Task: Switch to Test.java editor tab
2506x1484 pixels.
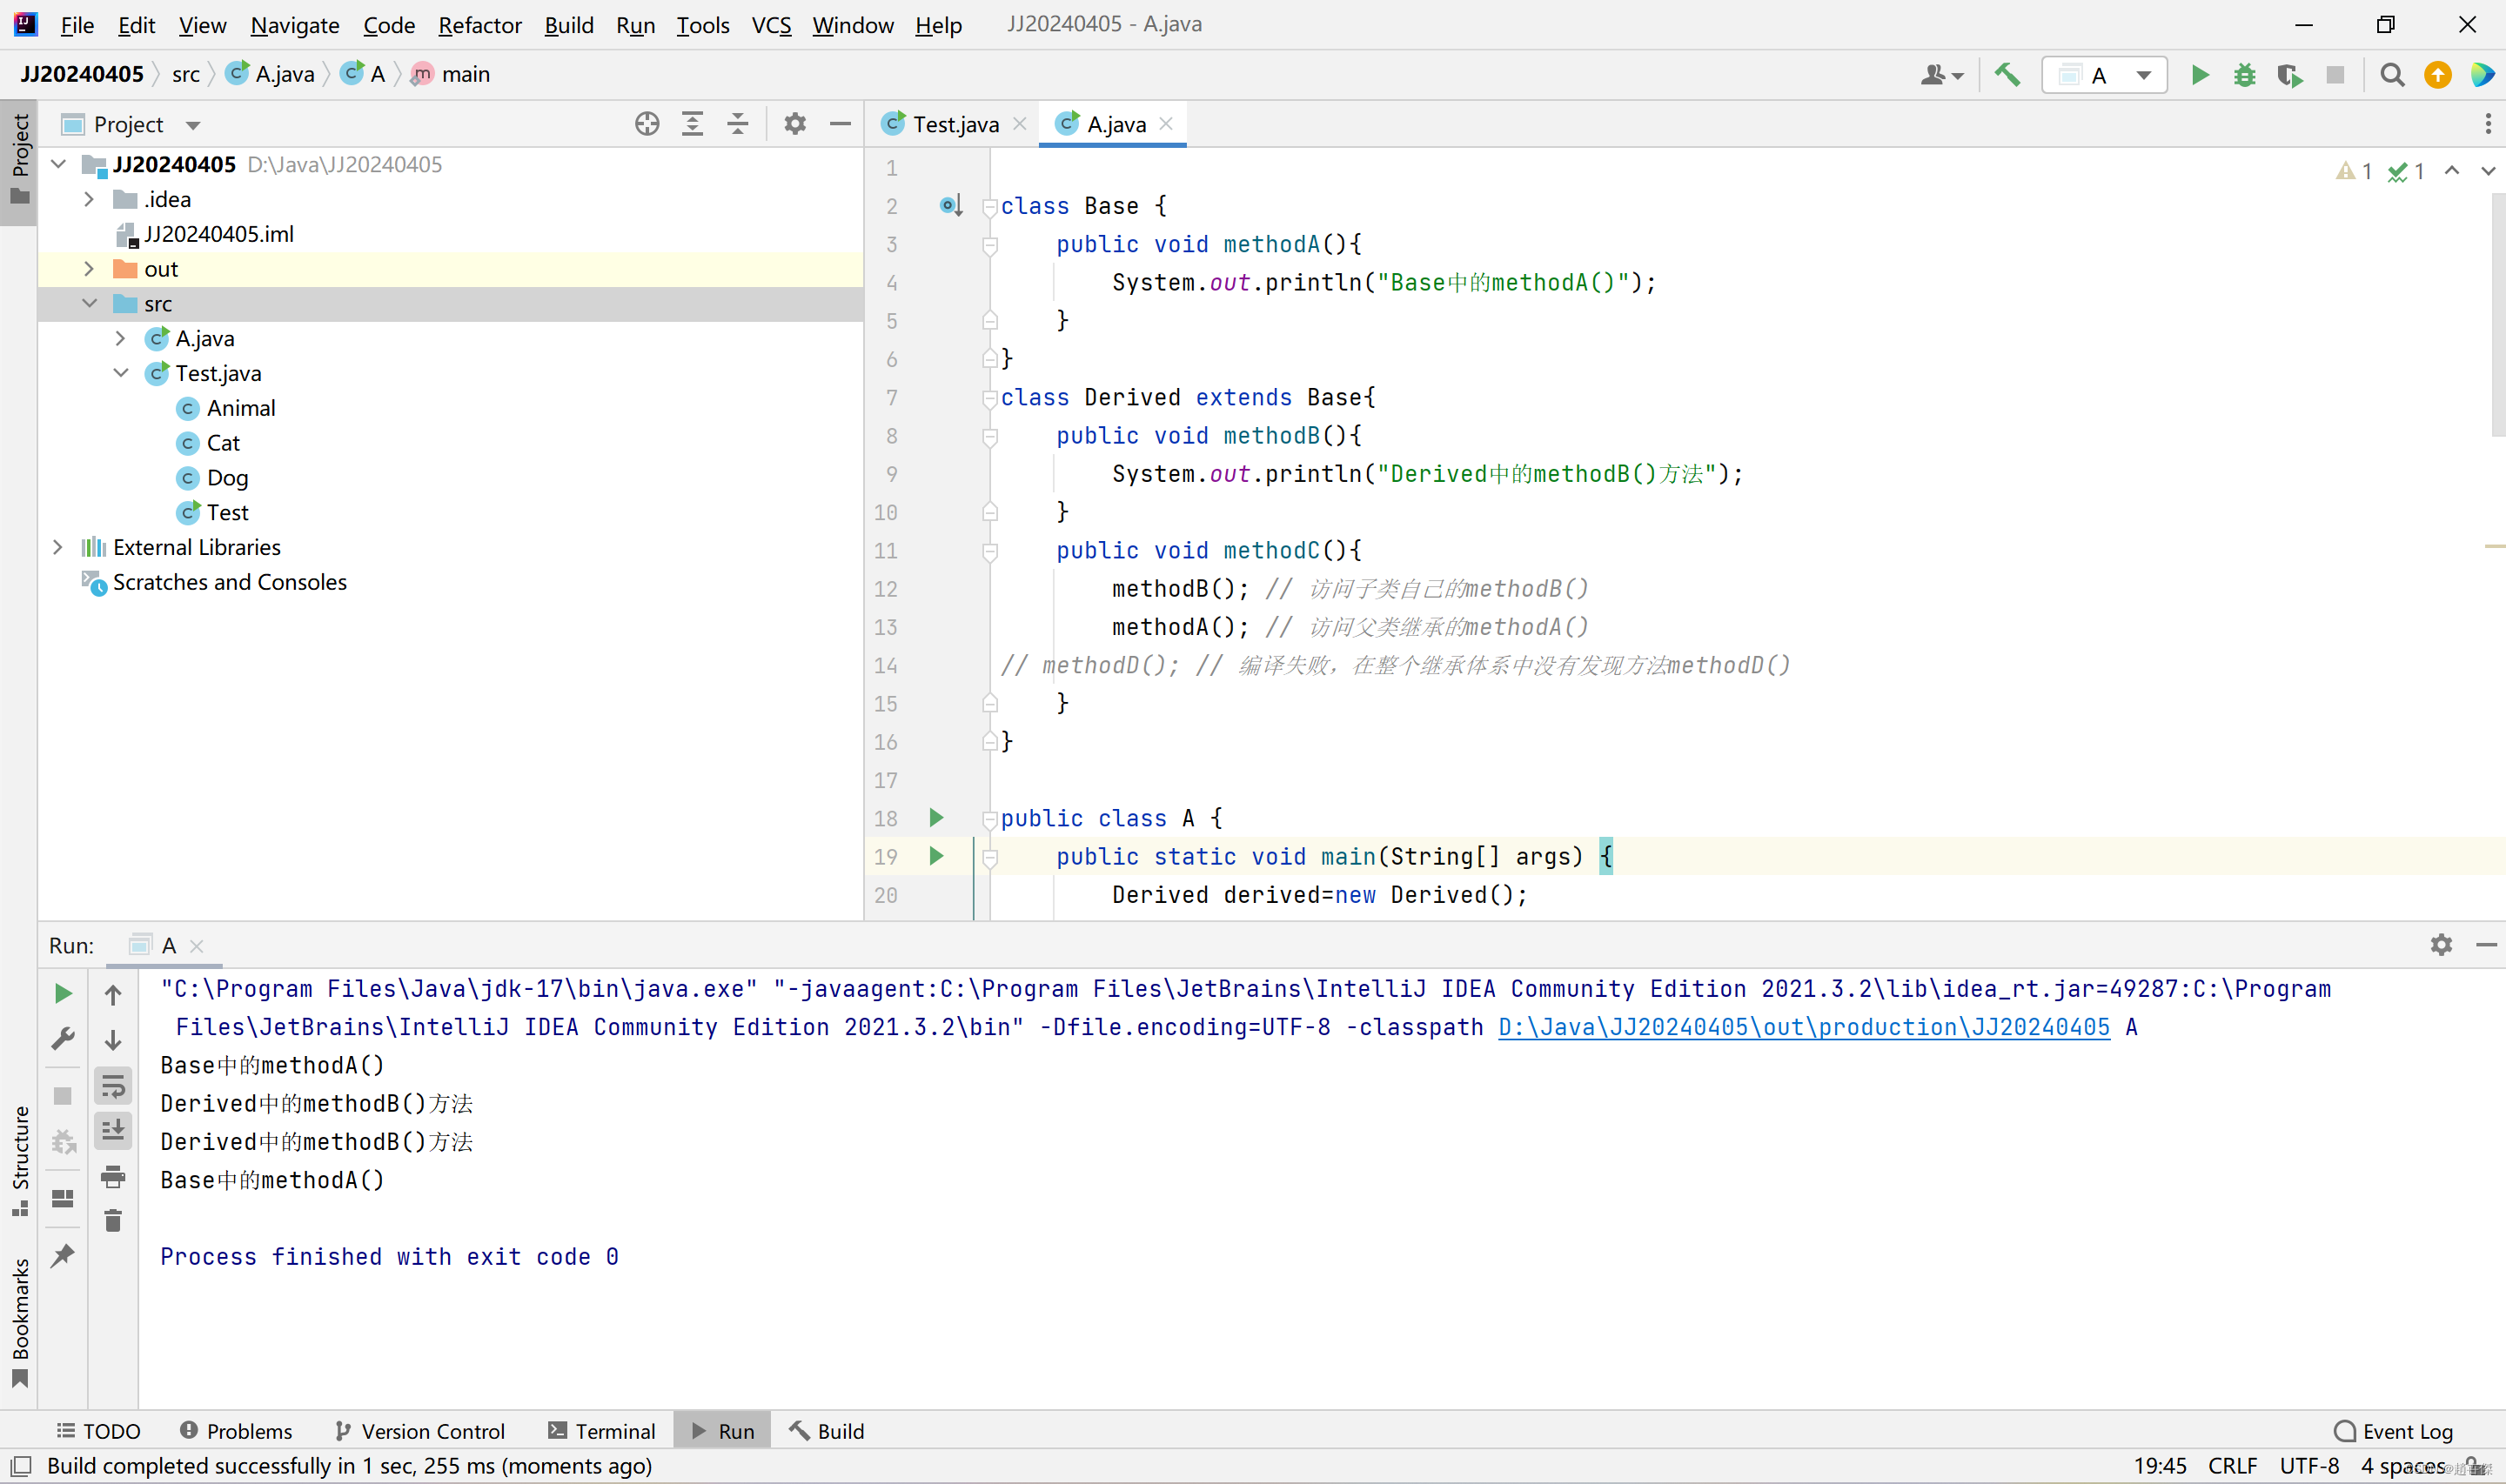Action: [x=954, y=124]
